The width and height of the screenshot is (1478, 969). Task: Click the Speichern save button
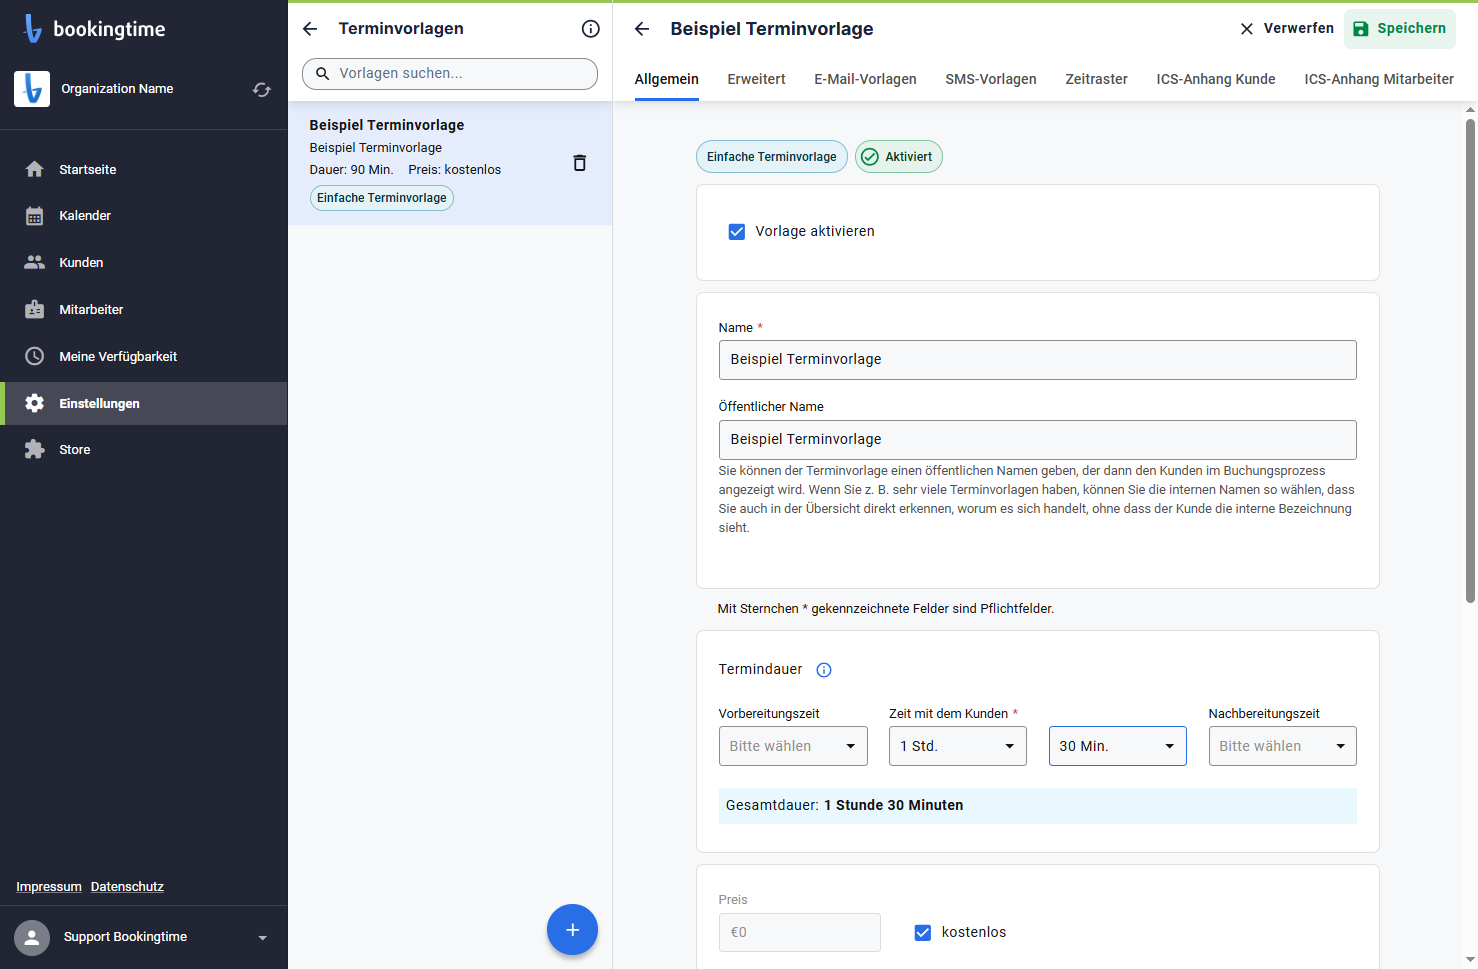[1400, 29]
